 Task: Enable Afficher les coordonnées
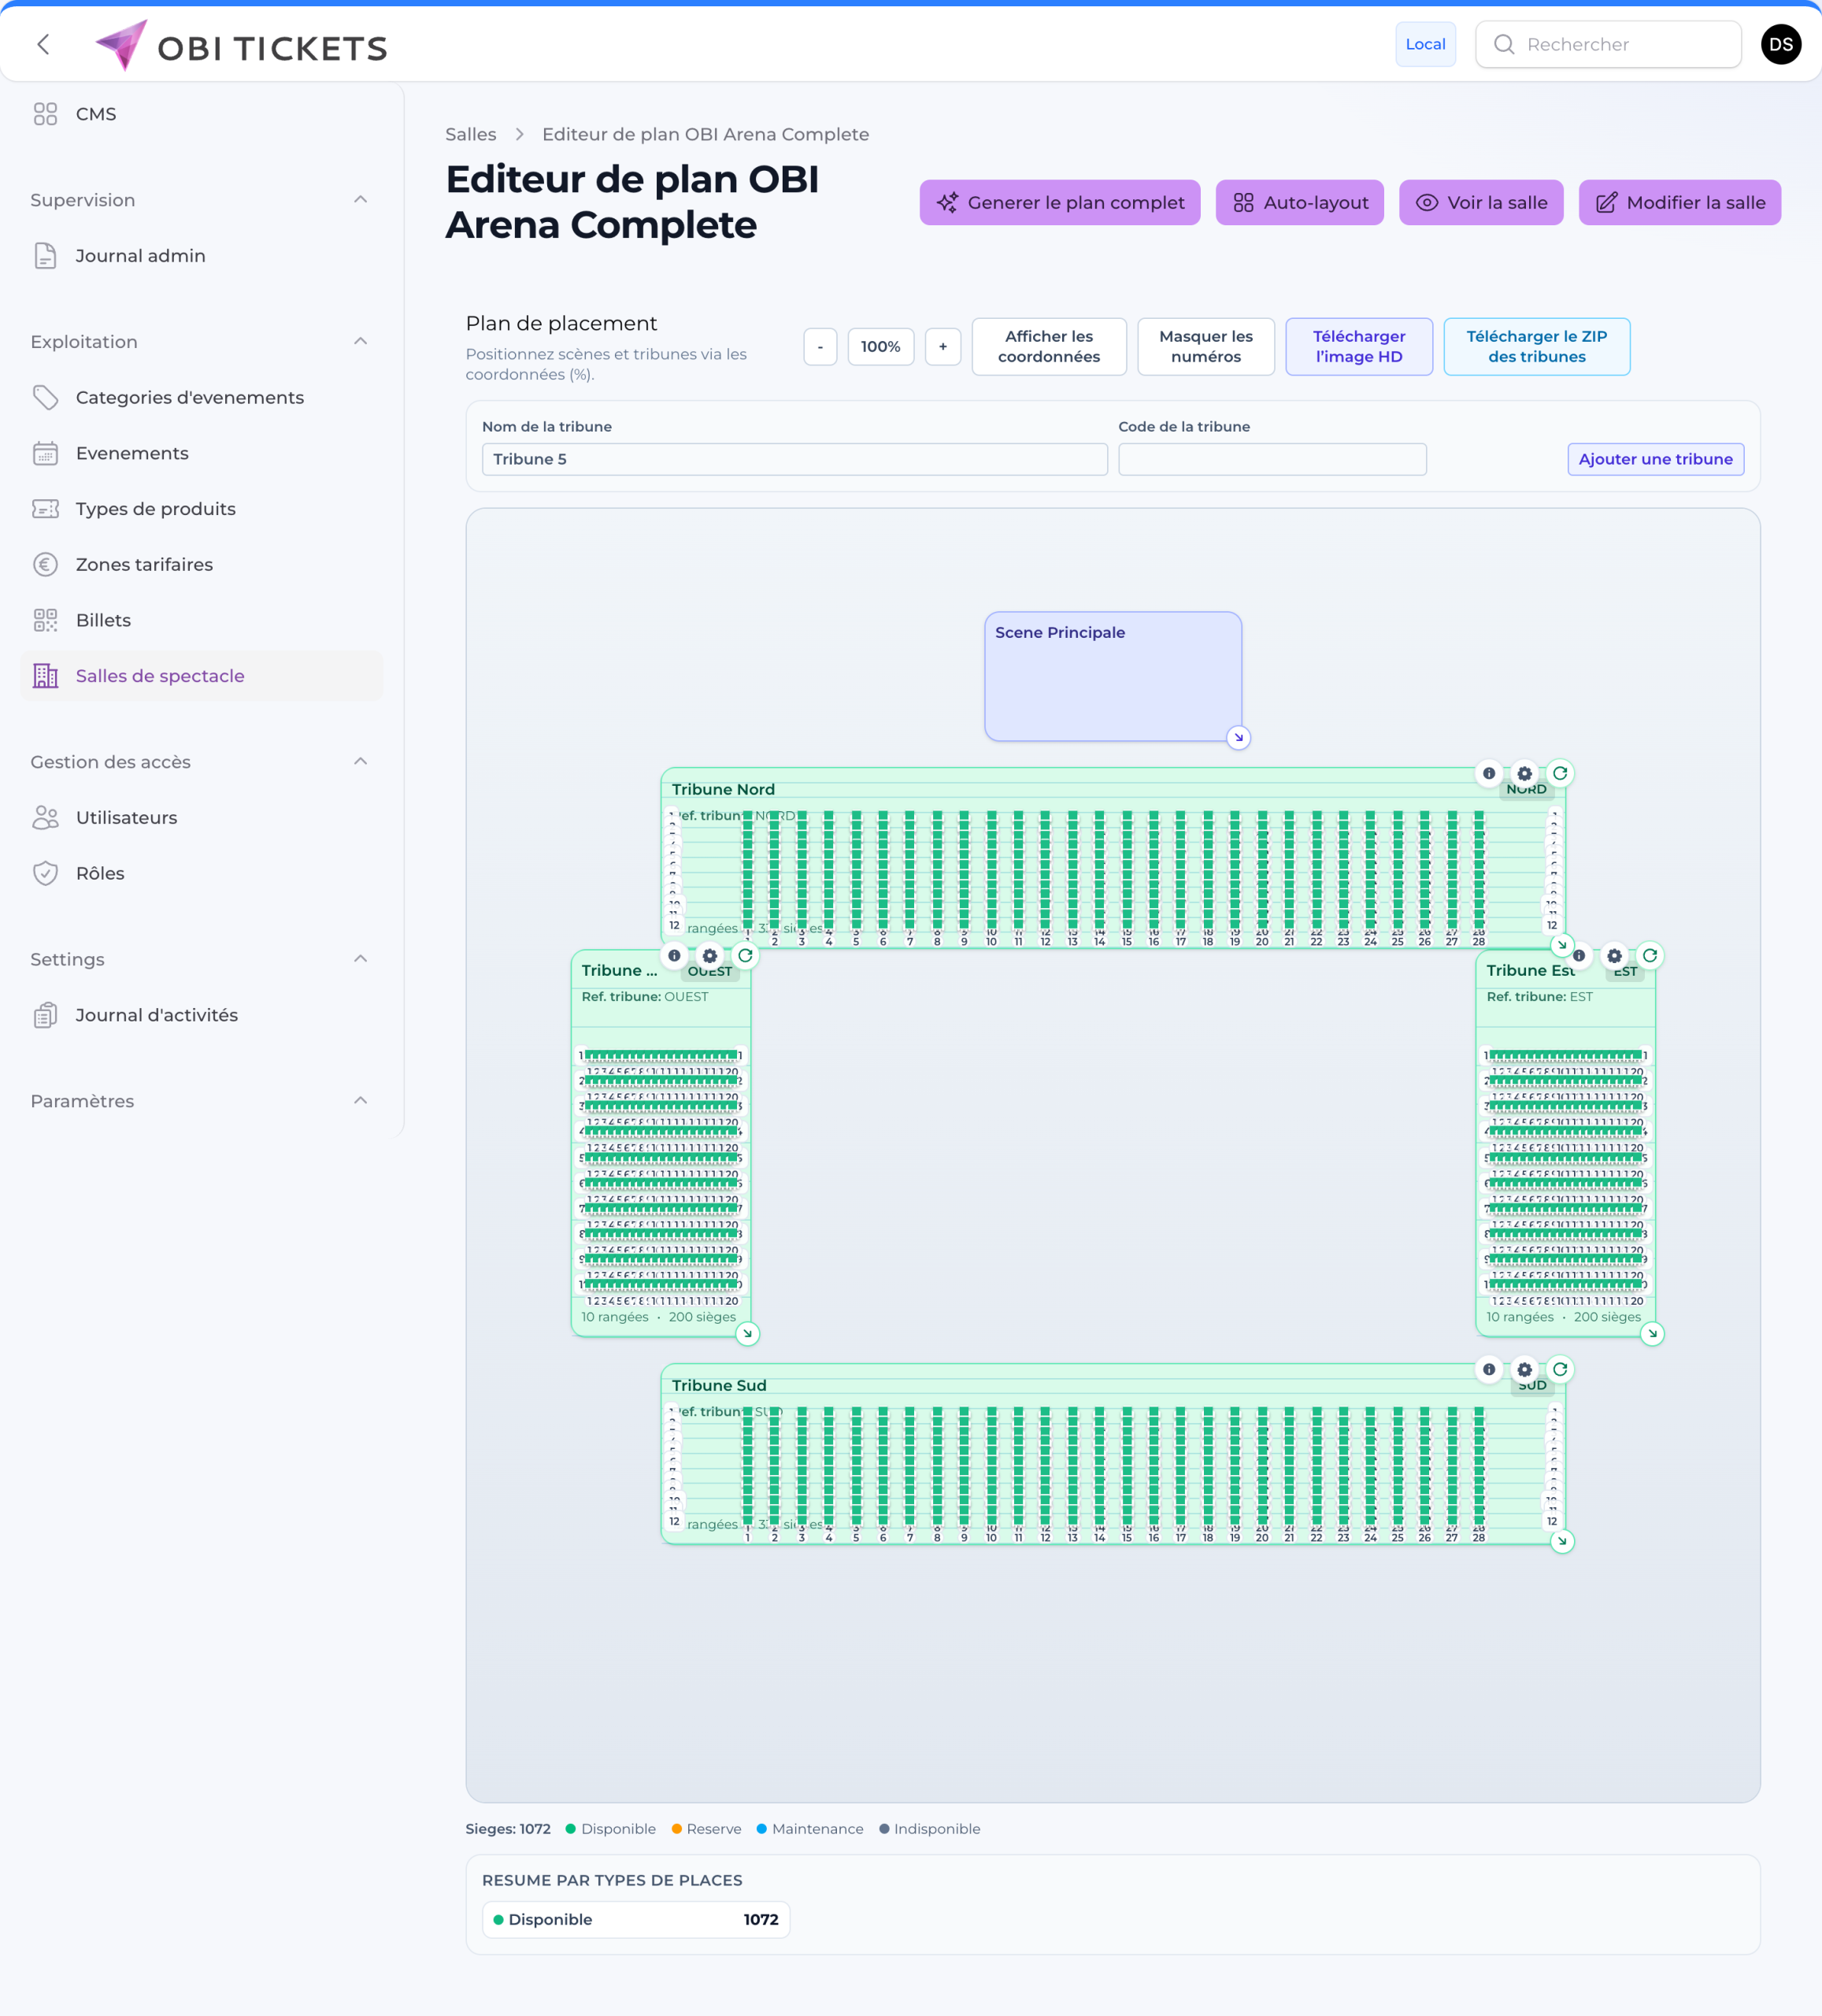1048,346
